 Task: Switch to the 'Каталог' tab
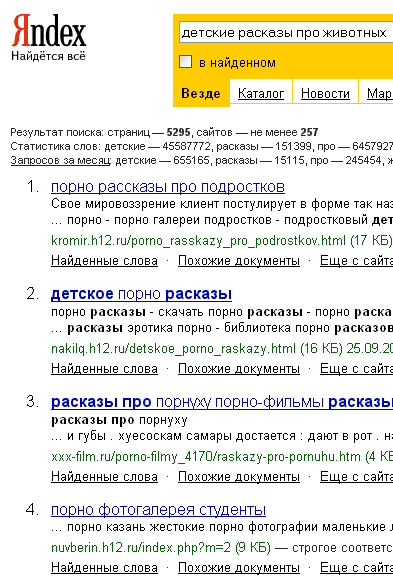click(x=261, y=93)
